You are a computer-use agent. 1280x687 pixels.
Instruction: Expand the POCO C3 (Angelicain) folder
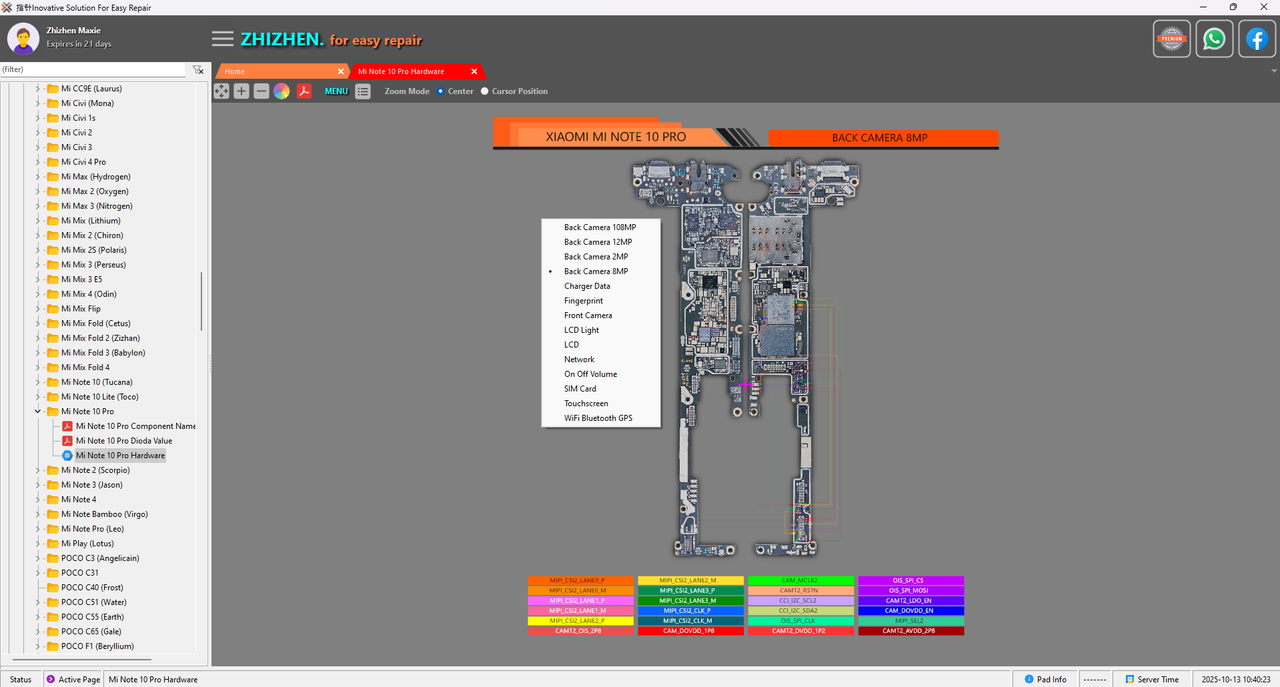click(38, 558)
